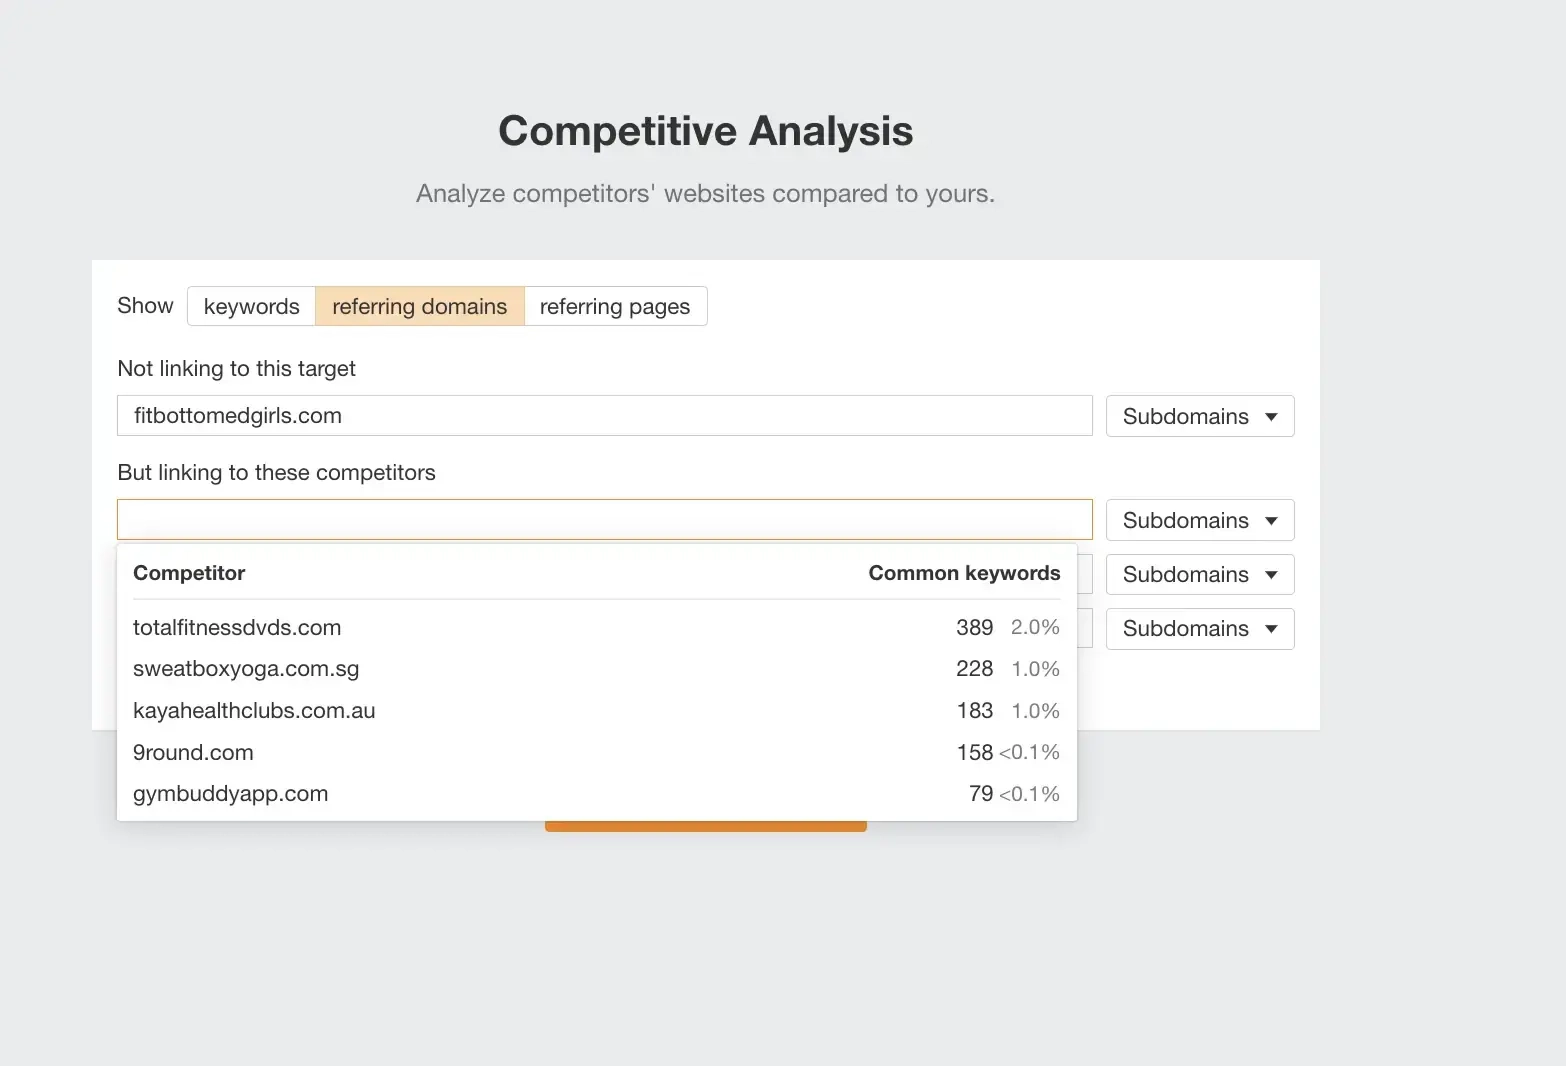This screenshot has height=1066, width=1566.
Task: Choose the 9round.com competitor suggestion
Action: [x=193, y=752]
